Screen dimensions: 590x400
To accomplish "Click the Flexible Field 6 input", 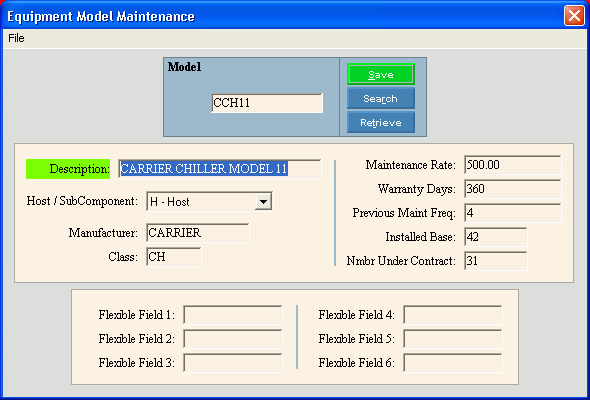I will 453,363.
